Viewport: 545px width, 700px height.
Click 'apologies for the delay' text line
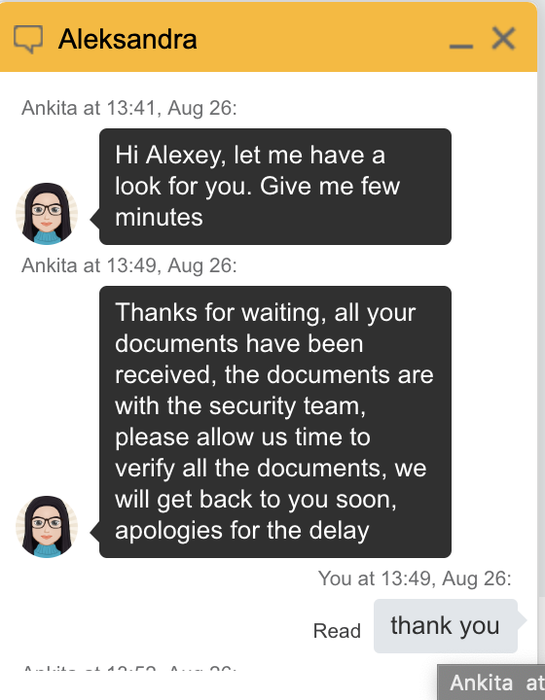(x=242, y=531)
